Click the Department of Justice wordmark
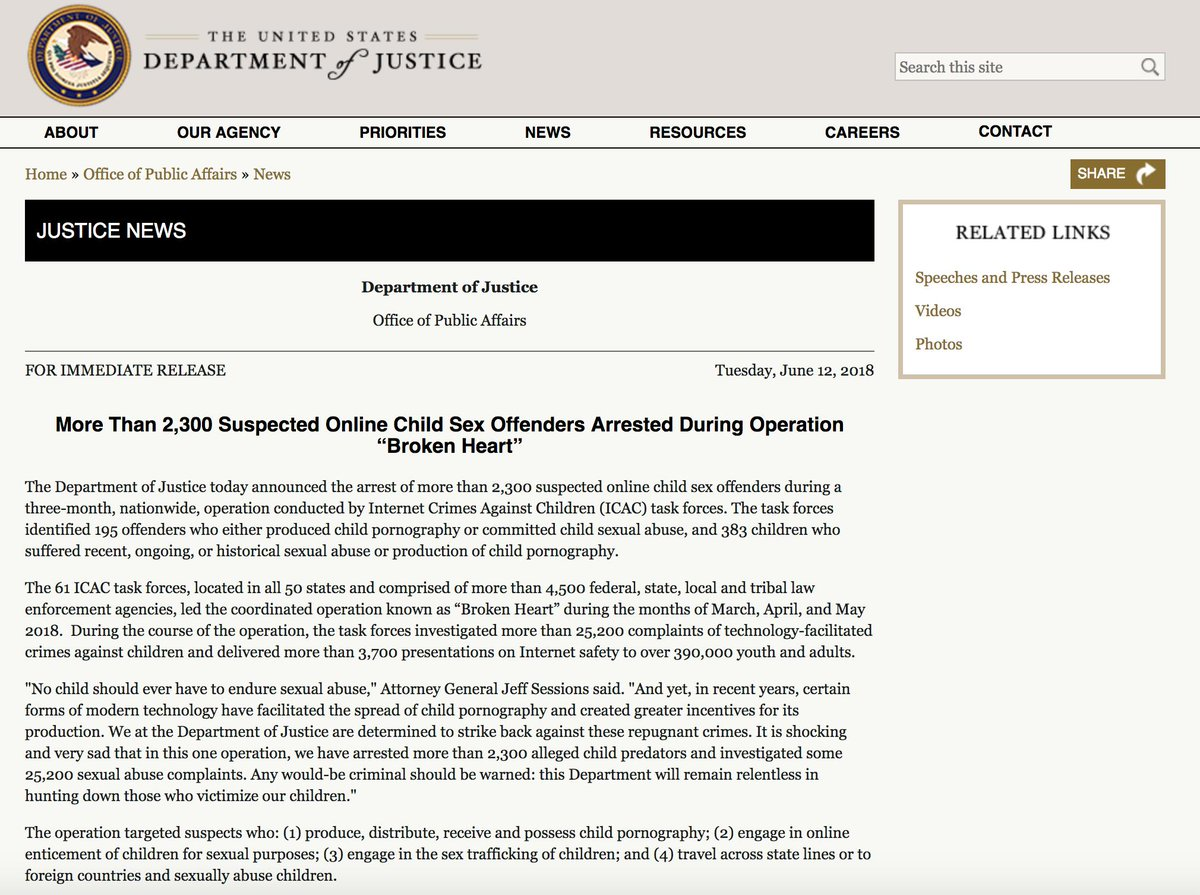 312,55
